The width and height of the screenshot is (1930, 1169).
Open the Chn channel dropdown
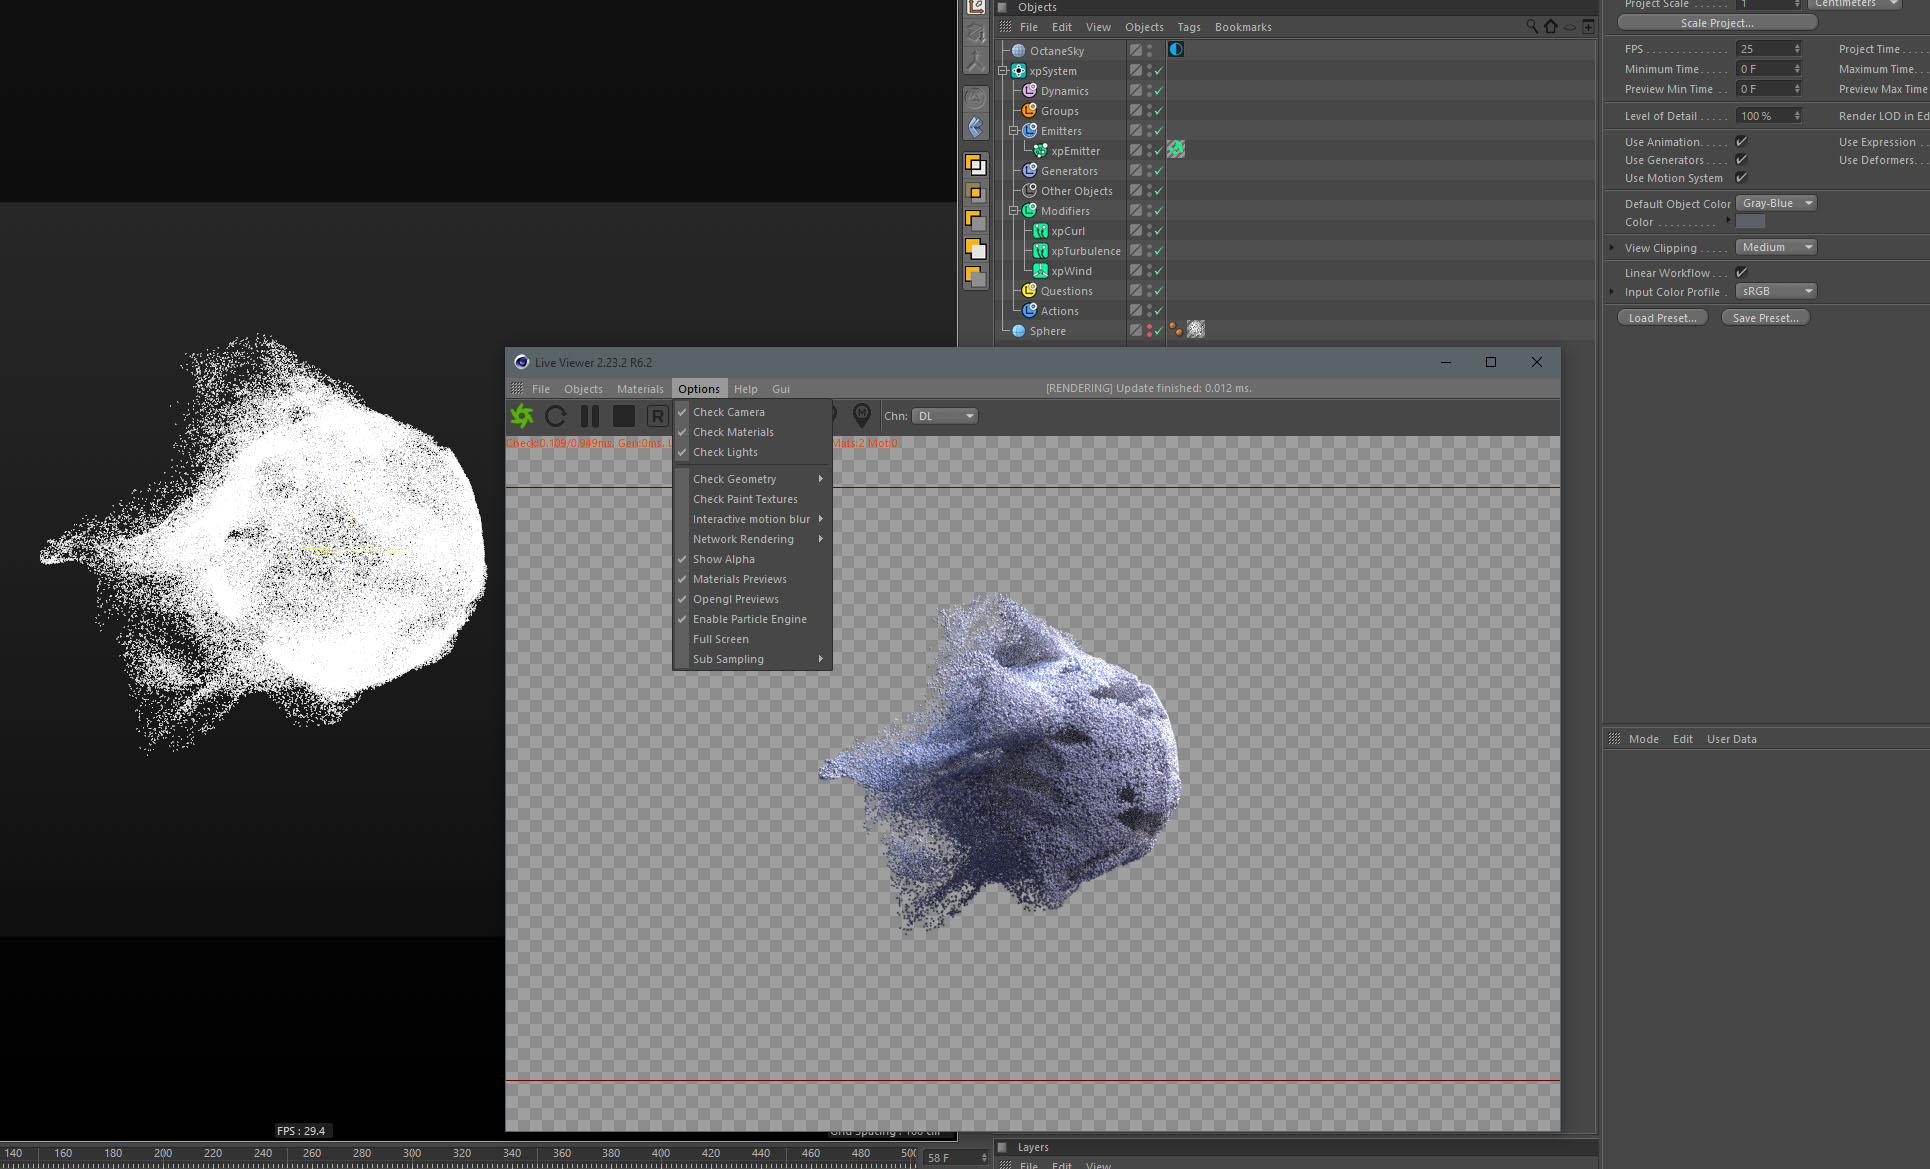click(x=945, y=416)
